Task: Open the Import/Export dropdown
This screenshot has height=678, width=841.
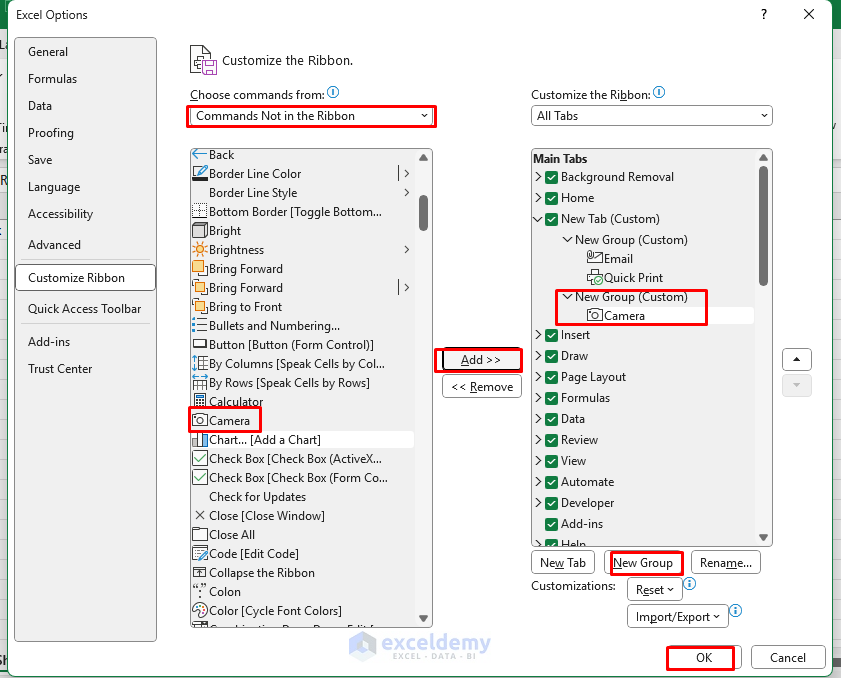Action: 677,616
